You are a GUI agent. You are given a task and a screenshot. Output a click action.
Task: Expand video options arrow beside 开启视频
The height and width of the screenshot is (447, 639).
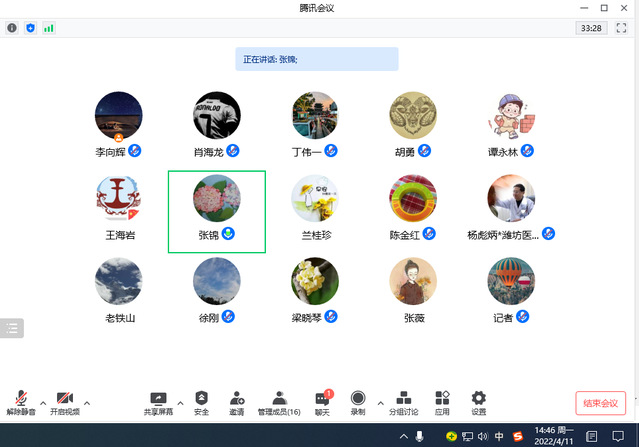coord(87,403)
